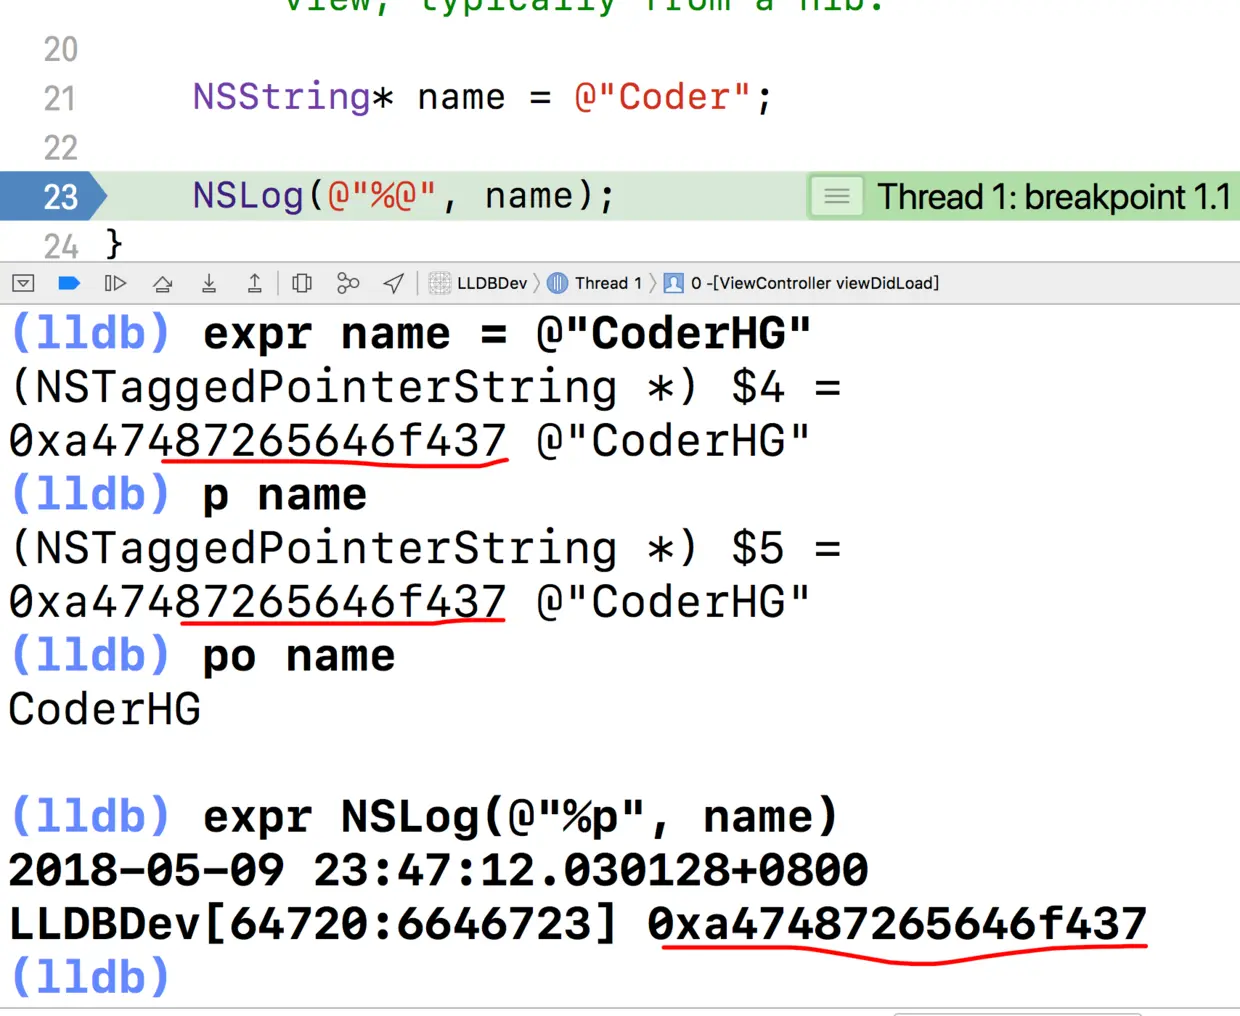Click the NSLog call on line 23
Image resolution: width=1240 pixels, height=1016 pixels.
(x=248, y=196)
